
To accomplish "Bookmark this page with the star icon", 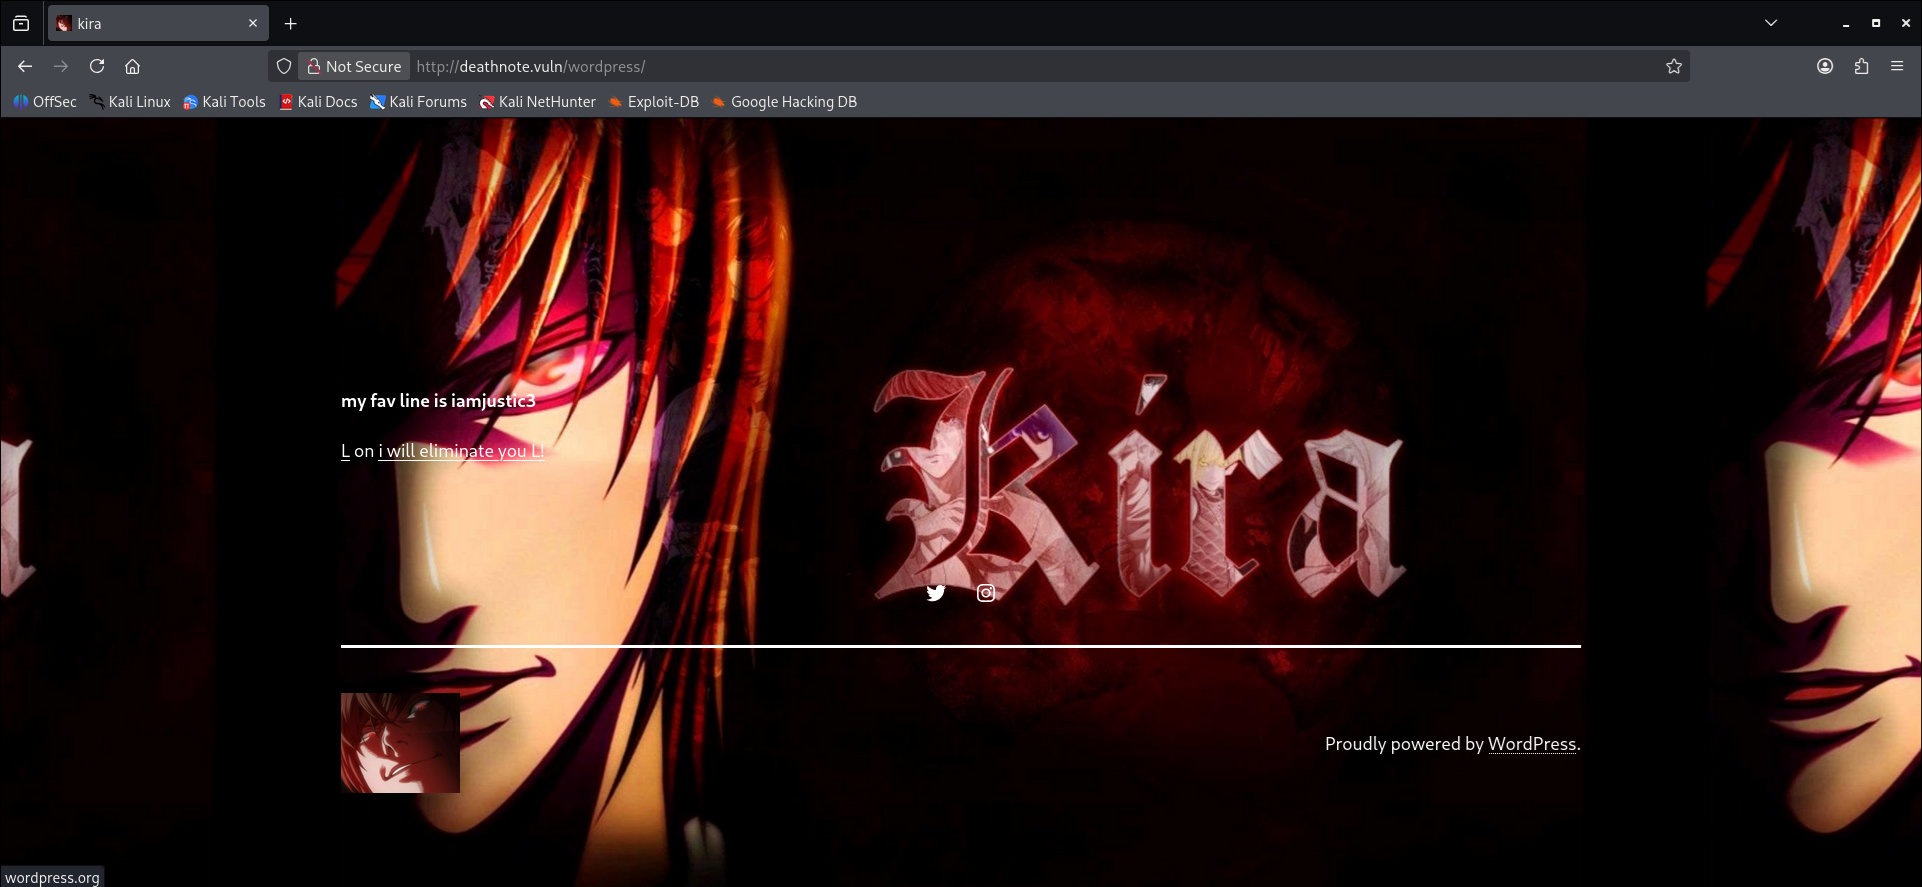I will (1674, 66).
